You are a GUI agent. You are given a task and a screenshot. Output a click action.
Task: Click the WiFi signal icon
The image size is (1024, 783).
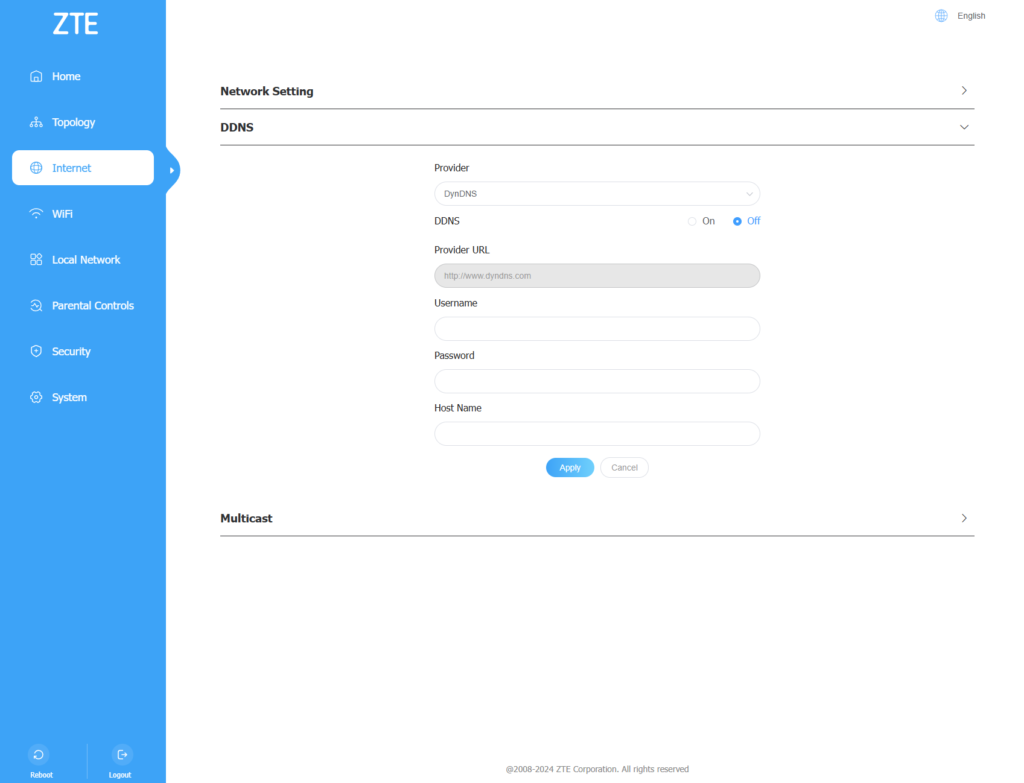[37, 214]
